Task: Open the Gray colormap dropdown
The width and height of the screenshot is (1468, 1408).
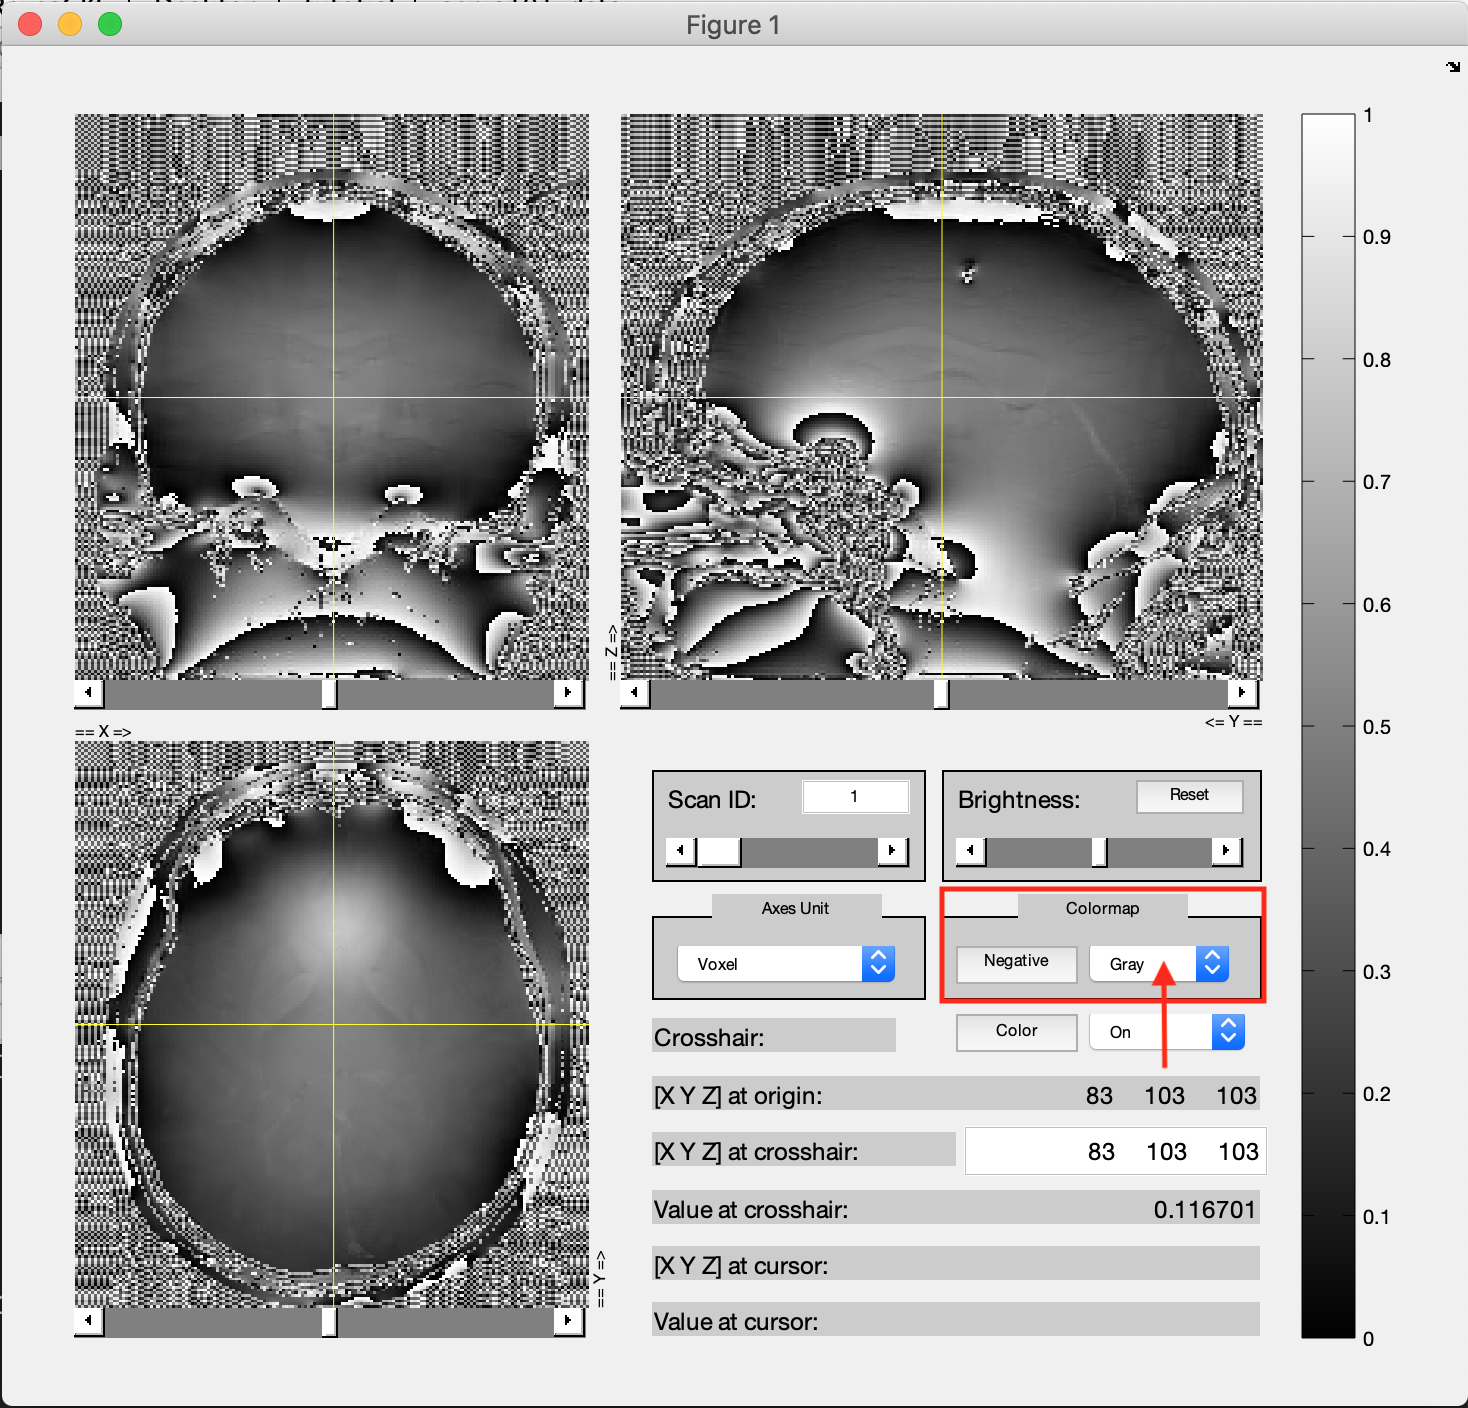Action: 1159,964
